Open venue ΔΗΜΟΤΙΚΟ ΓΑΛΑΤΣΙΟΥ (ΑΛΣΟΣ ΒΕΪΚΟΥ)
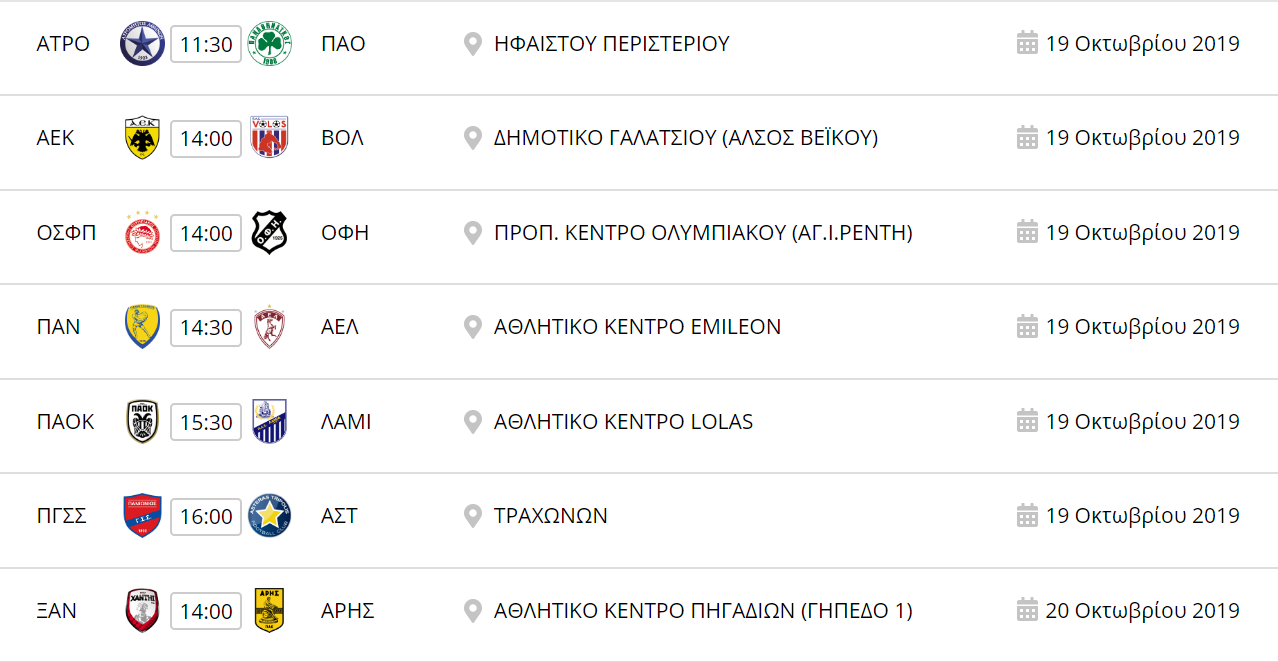 (x=686, y=138)
